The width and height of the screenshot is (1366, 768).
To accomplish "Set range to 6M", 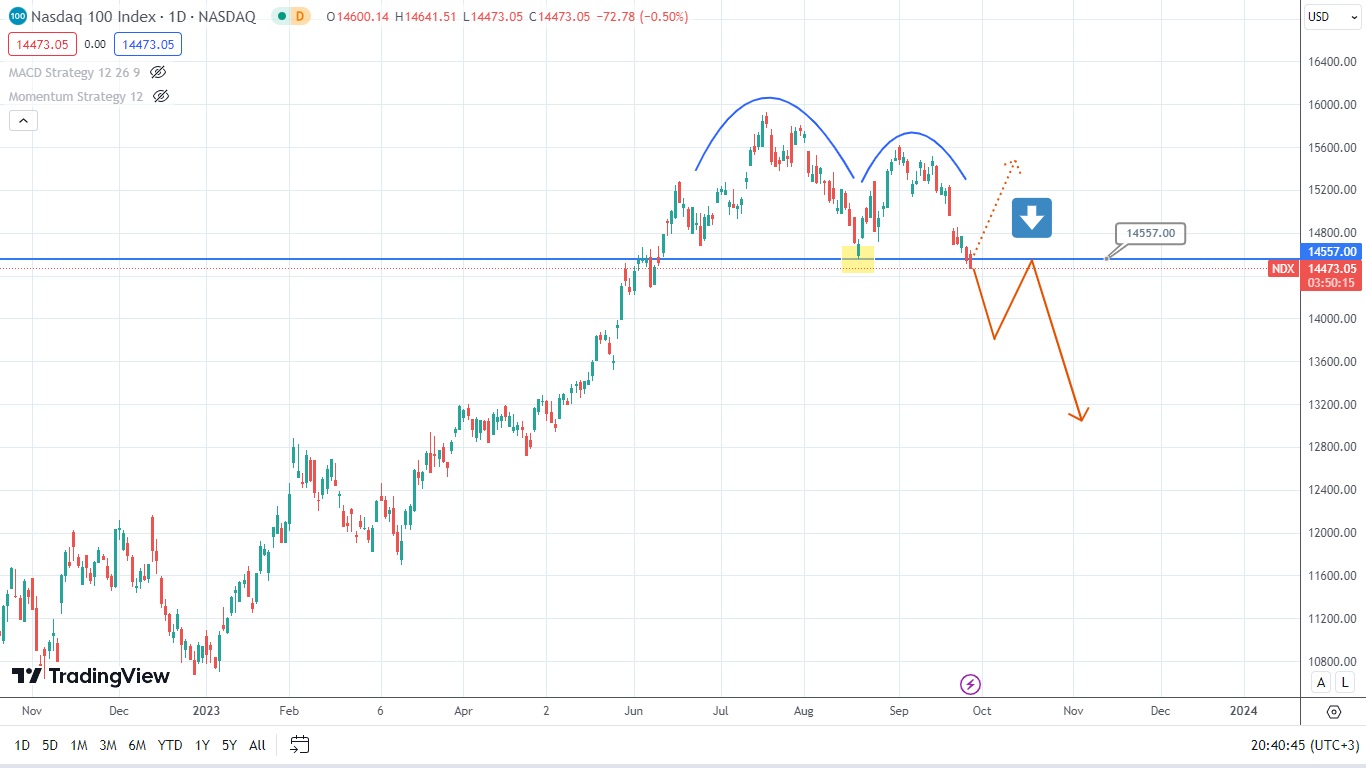I will (138, 745).
